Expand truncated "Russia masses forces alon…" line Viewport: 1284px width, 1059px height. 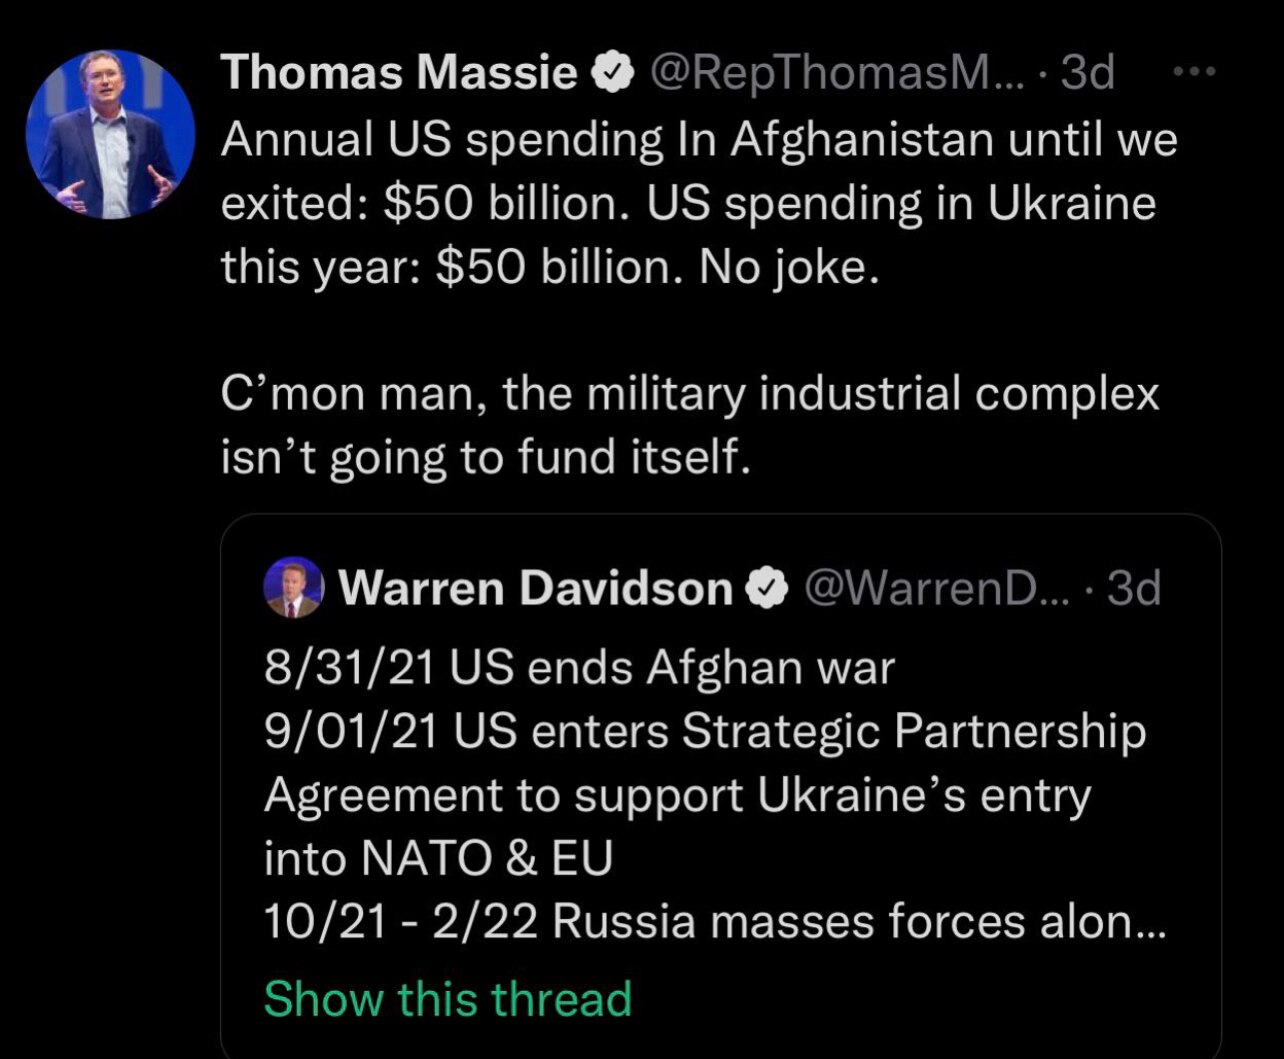click(714, 922)
